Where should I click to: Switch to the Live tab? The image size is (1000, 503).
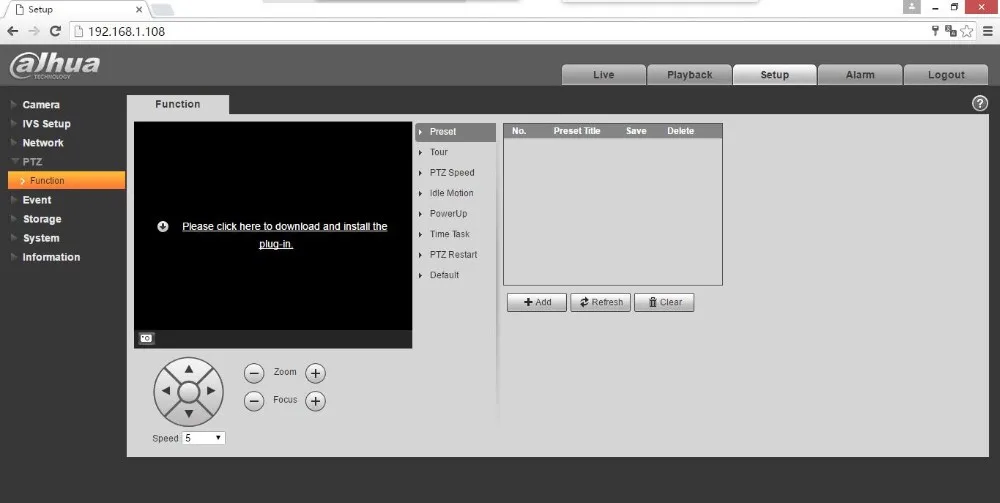[603, 75]
